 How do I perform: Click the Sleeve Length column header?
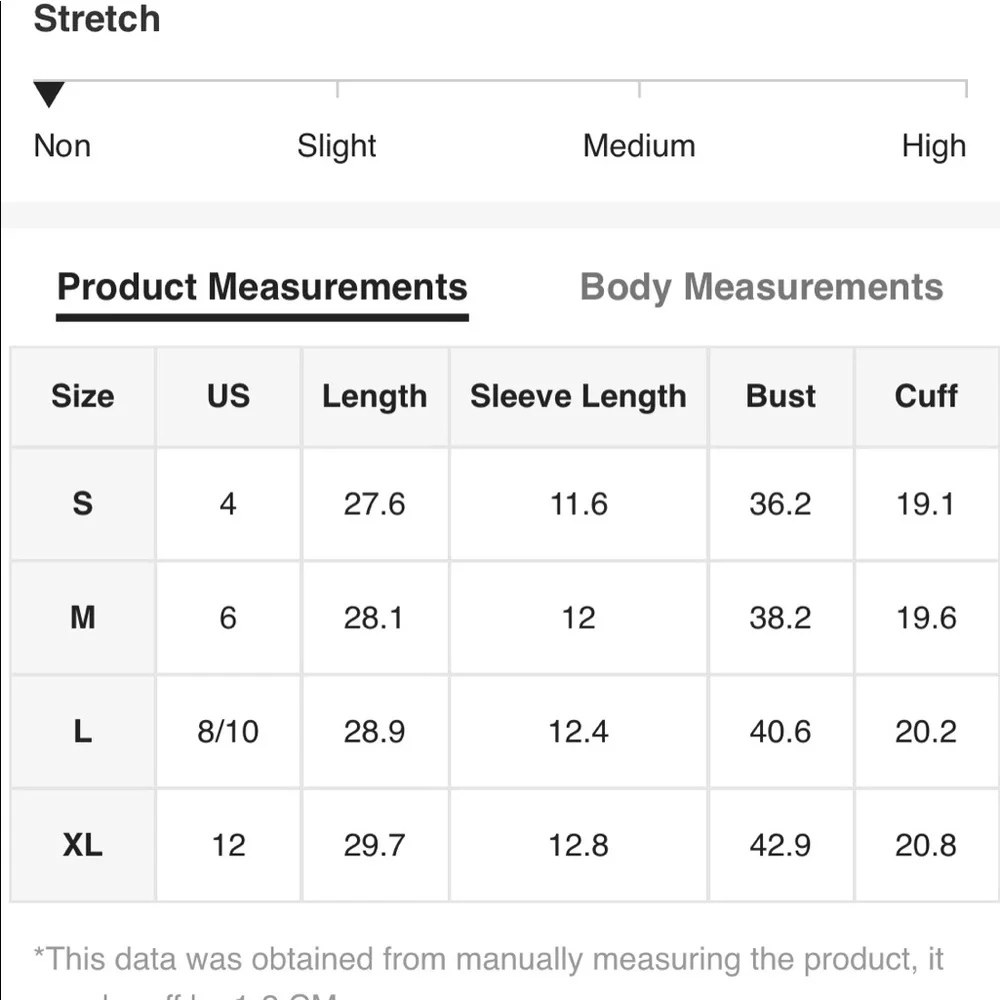tap(578, 396)
